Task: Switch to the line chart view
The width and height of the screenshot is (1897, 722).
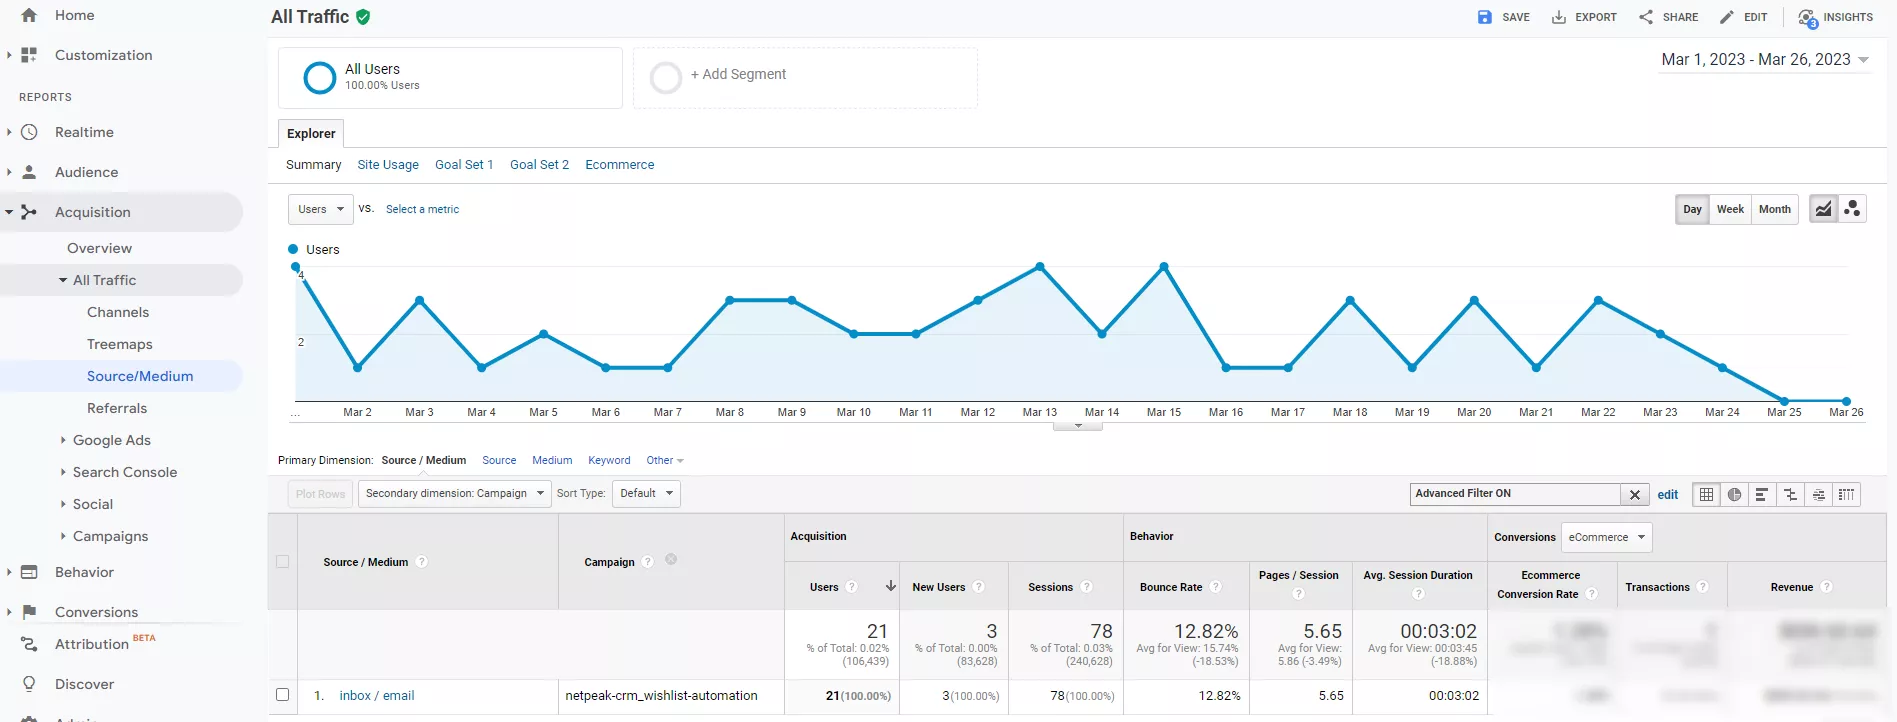Action: (1824, 209)
